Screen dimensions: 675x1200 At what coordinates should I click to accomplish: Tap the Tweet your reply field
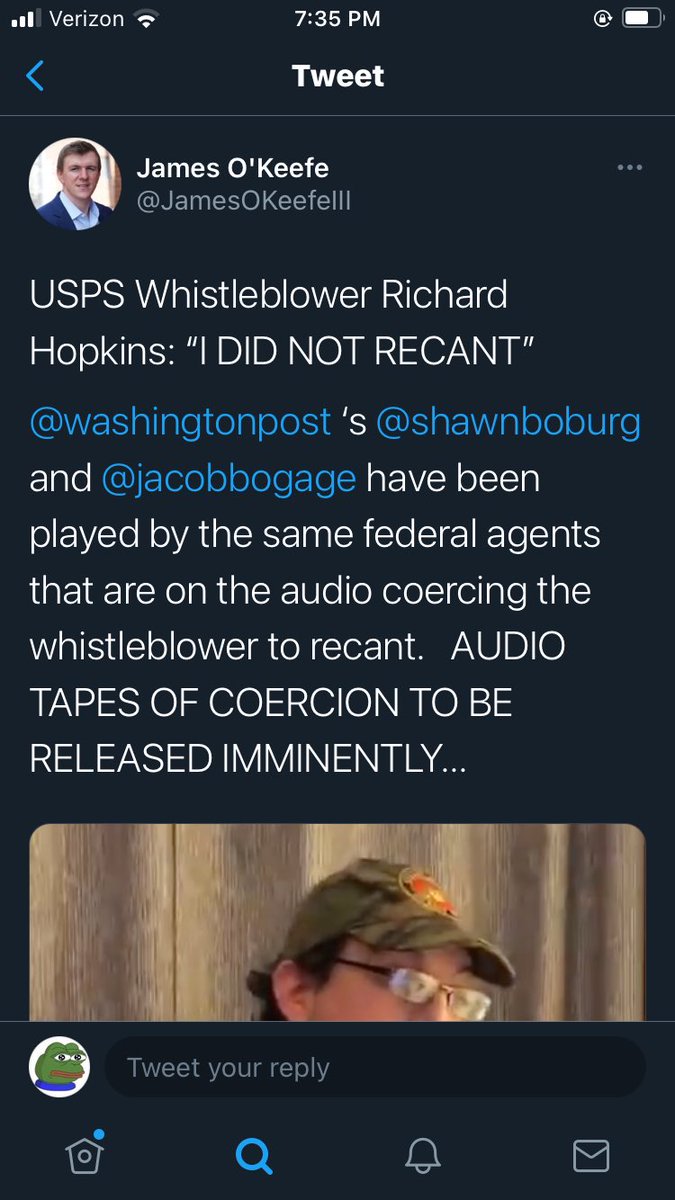(375, 1067)
